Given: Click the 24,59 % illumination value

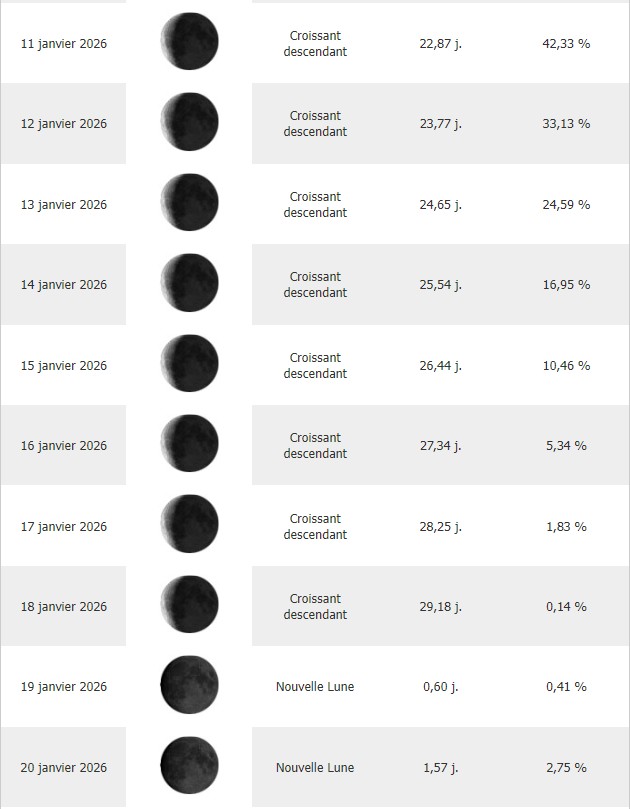Looking at the screenshot, I should 566,205.
